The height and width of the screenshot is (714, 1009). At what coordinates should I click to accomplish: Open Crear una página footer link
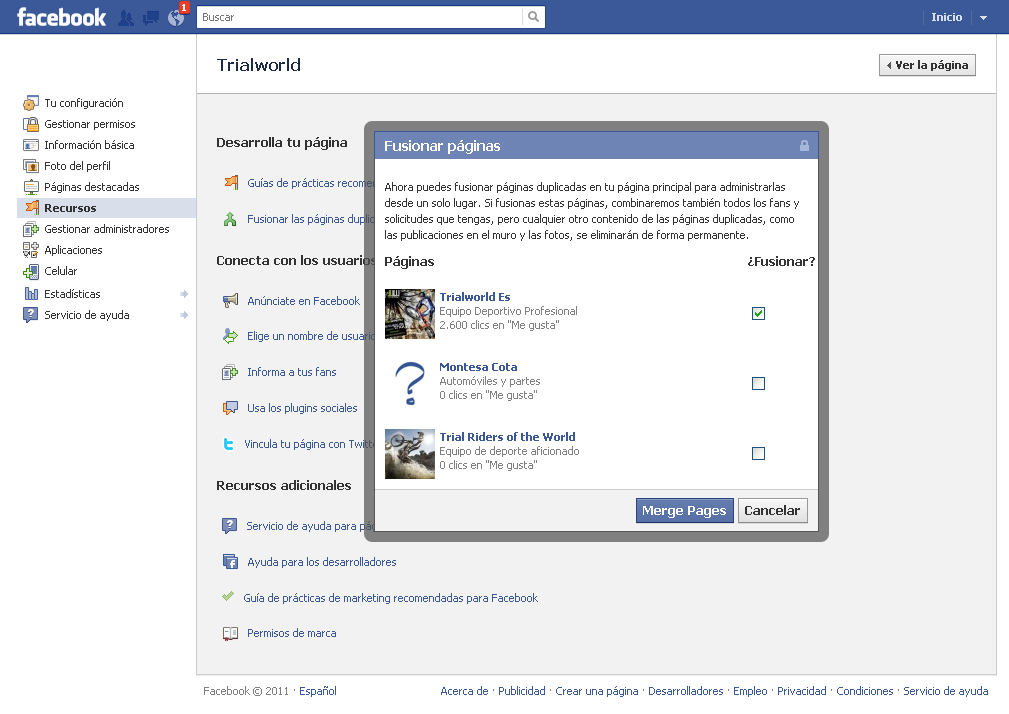click(597, 691)
